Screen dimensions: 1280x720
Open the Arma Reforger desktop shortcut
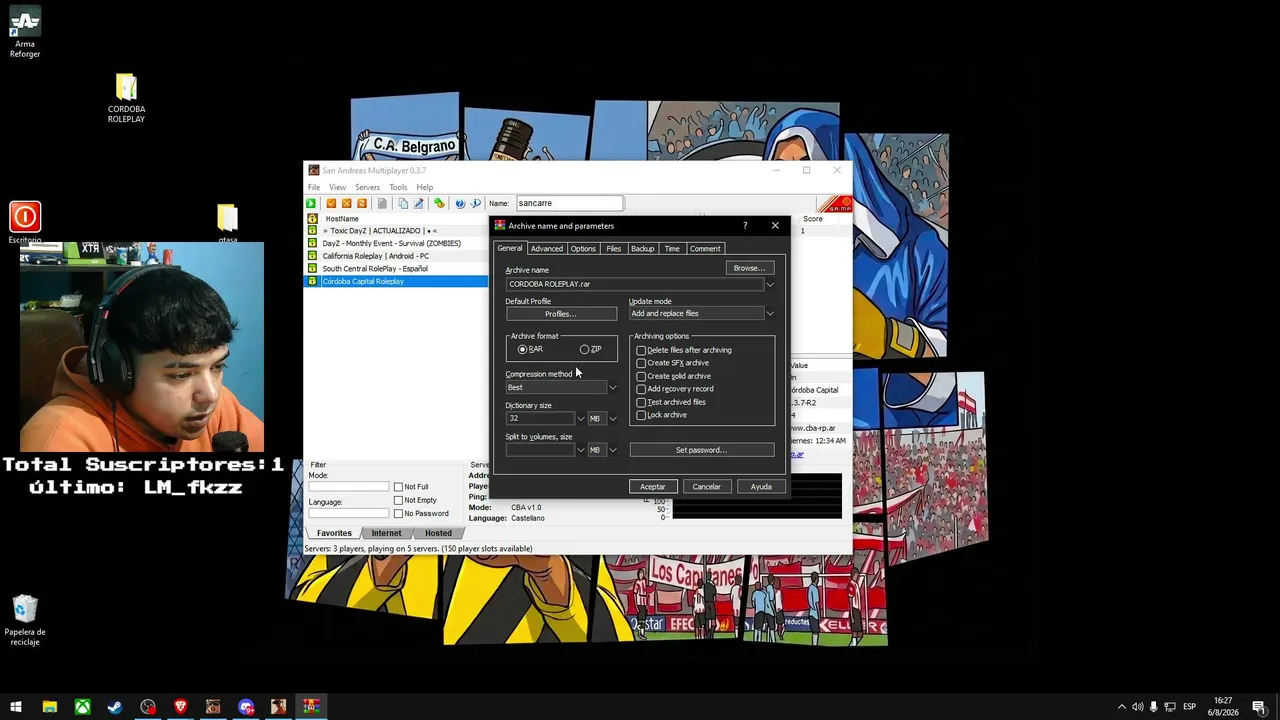point(25,32)
